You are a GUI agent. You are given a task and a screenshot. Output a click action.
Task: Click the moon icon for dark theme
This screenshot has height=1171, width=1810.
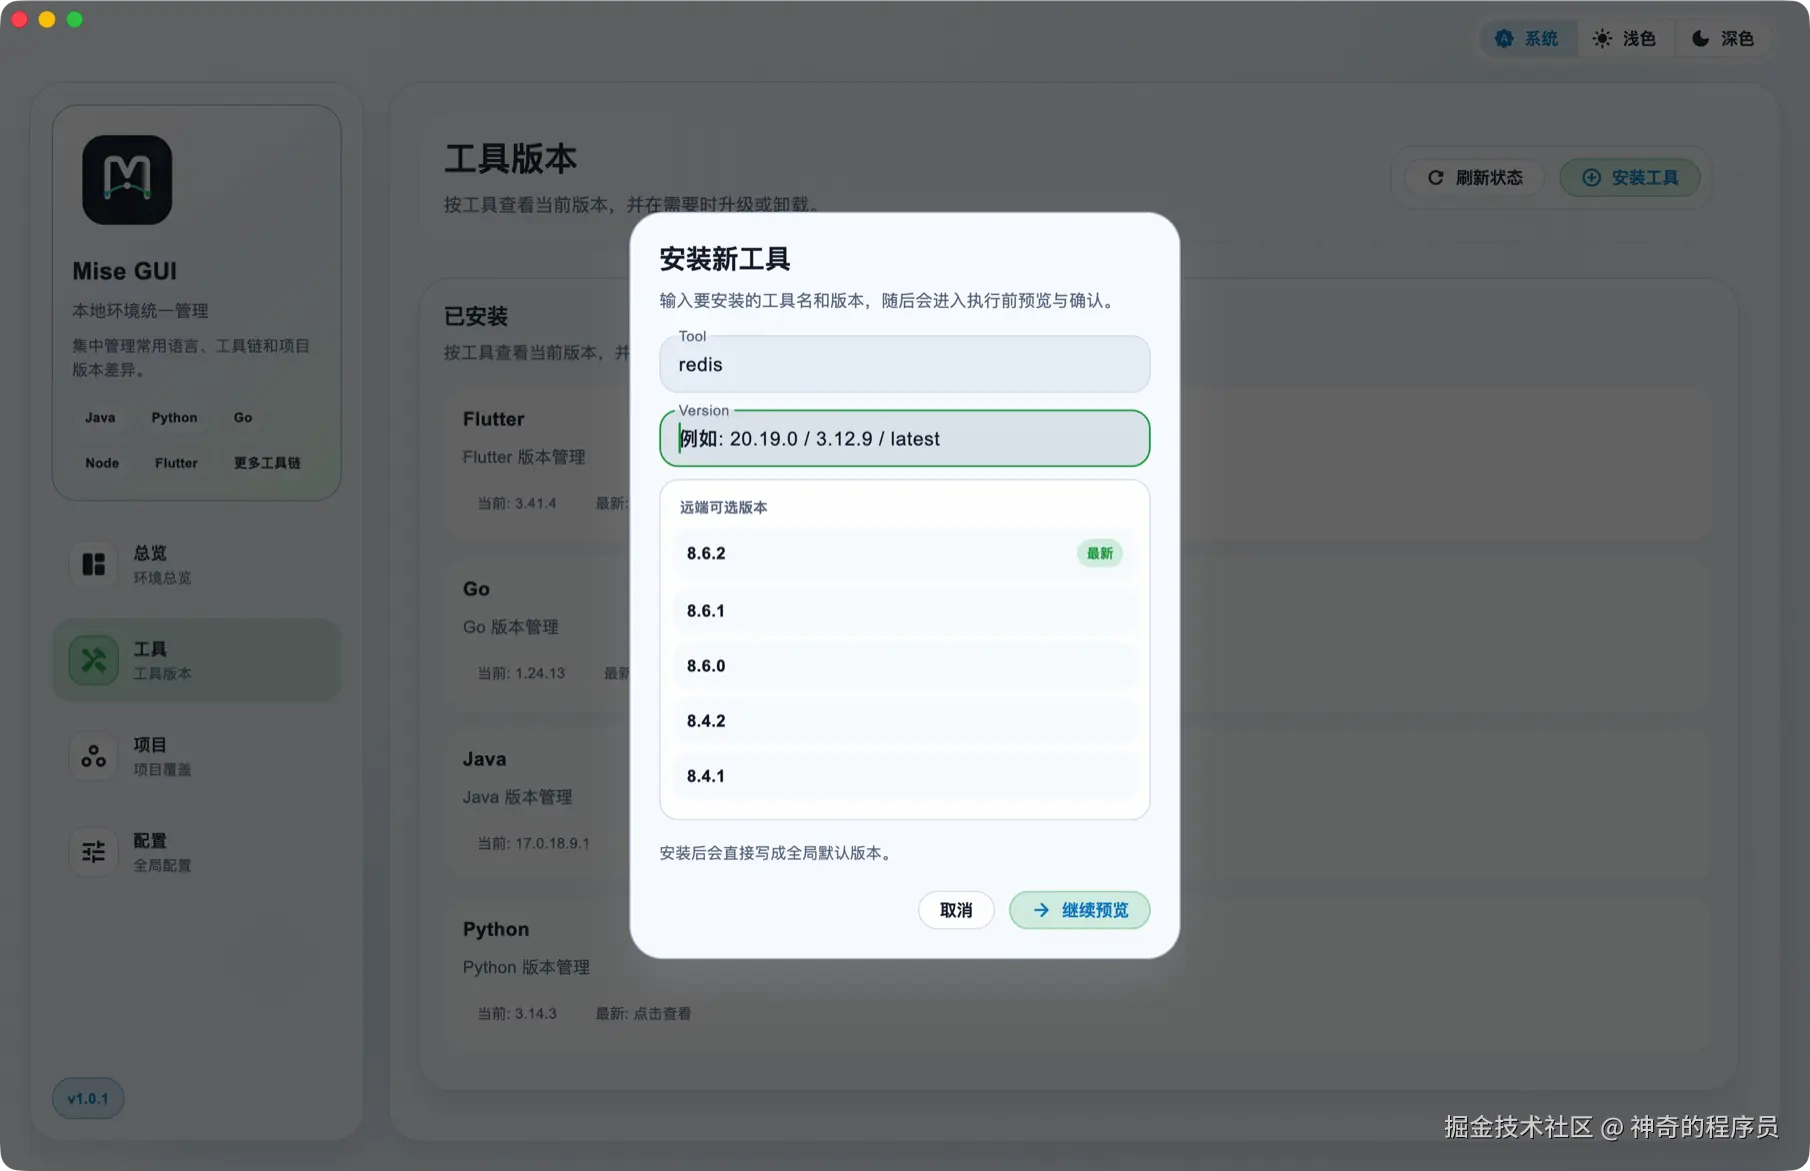(x=1700, y=39)
